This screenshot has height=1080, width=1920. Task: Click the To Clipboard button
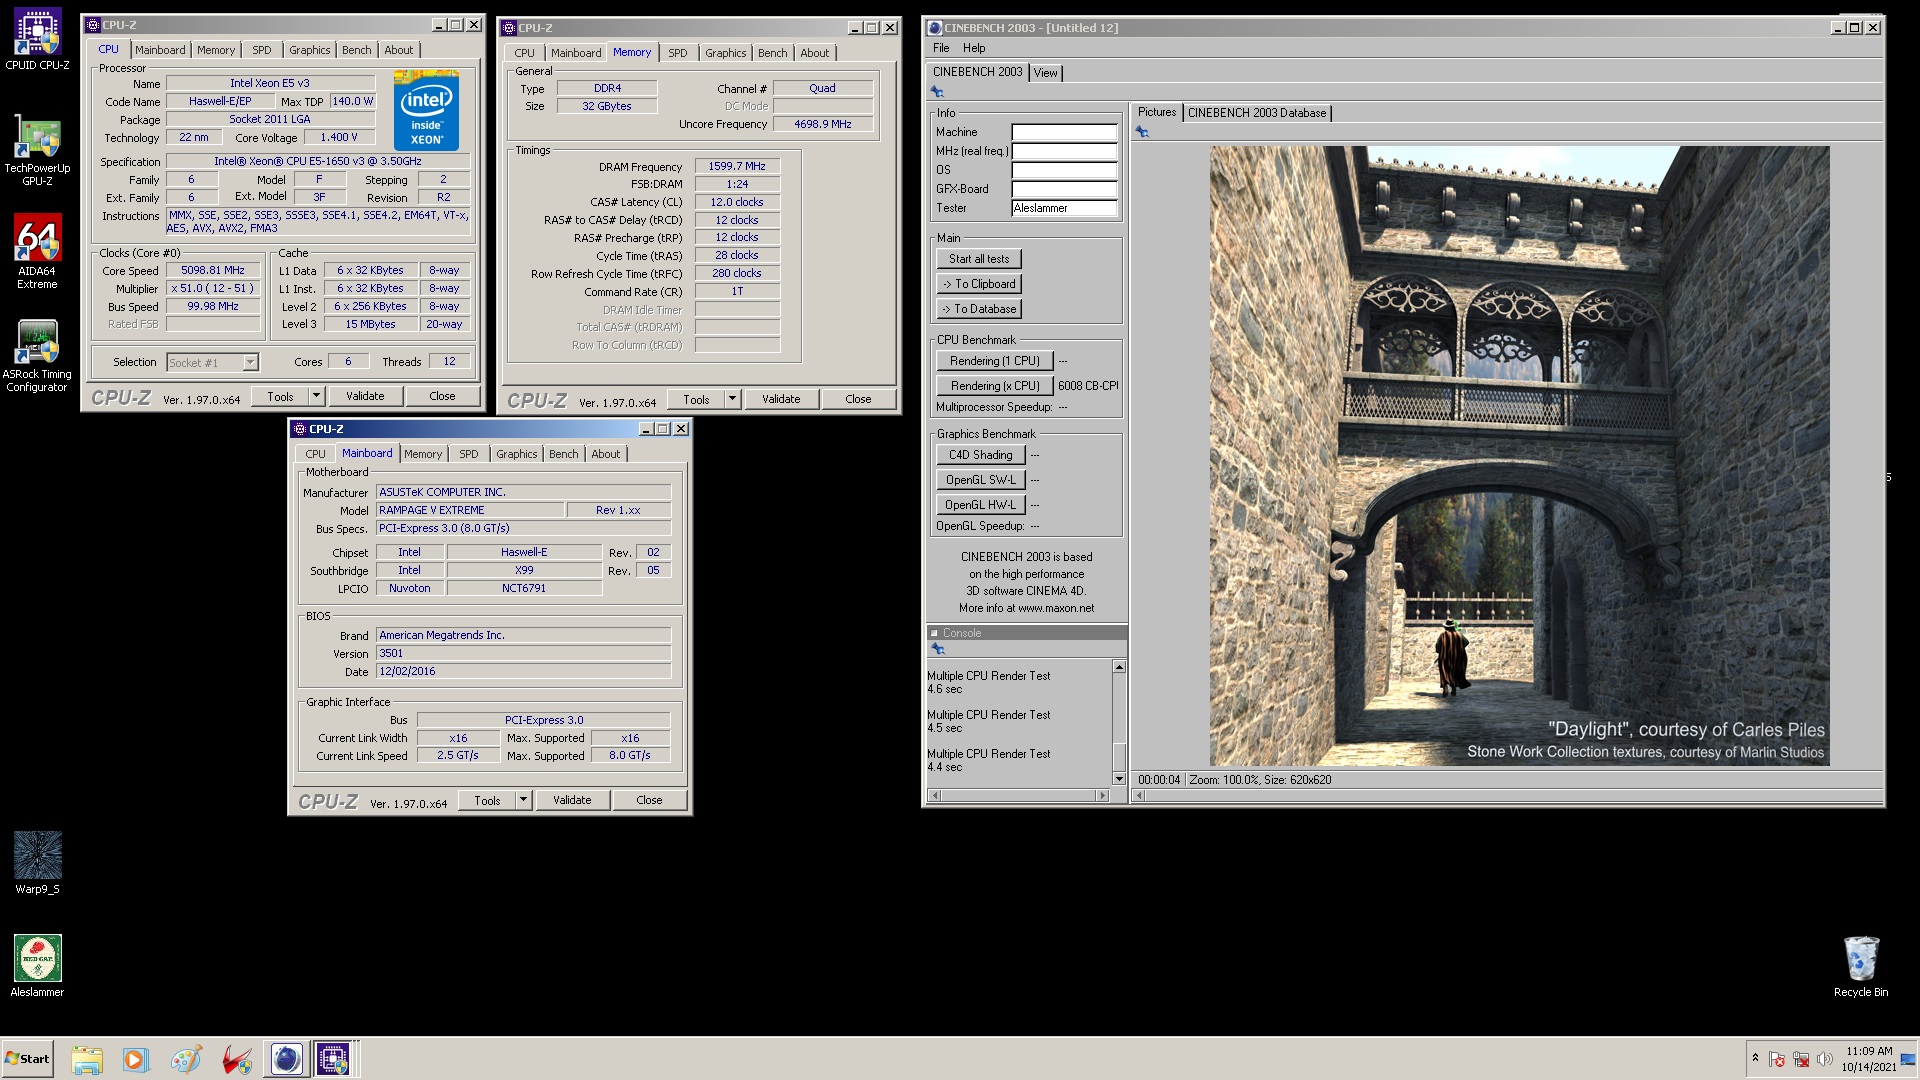click(979, 284)
